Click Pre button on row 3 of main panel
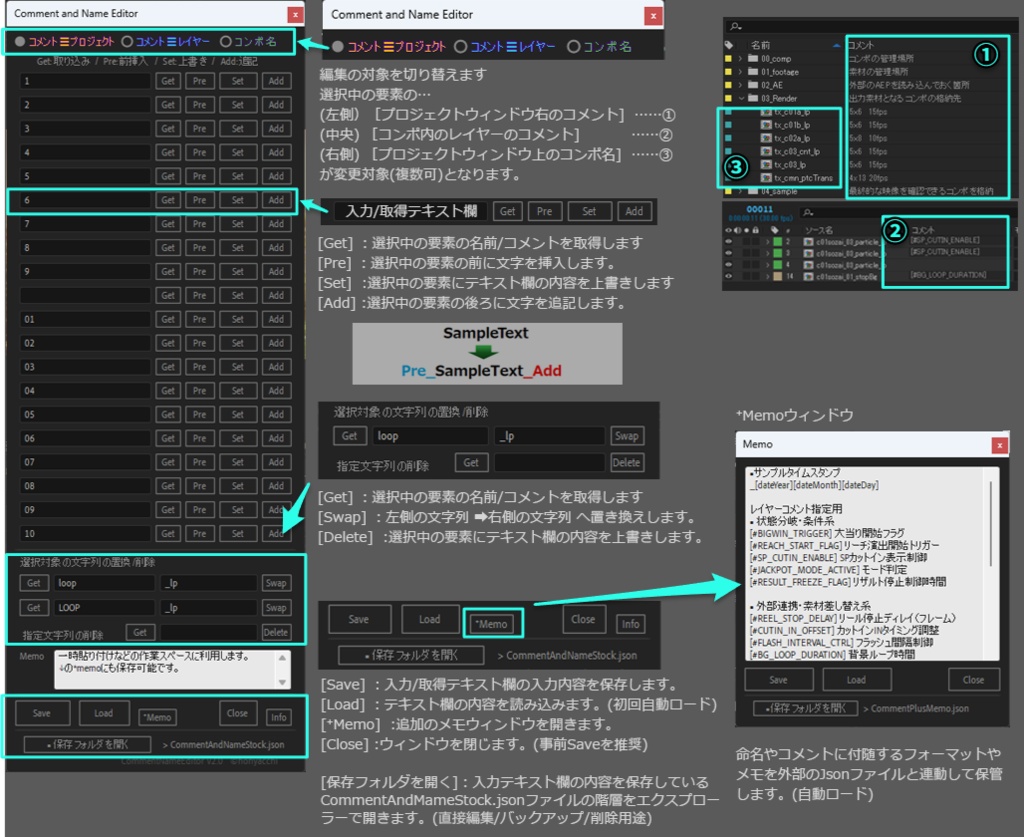The image size is (1024, 837). [x=200, y=129]
